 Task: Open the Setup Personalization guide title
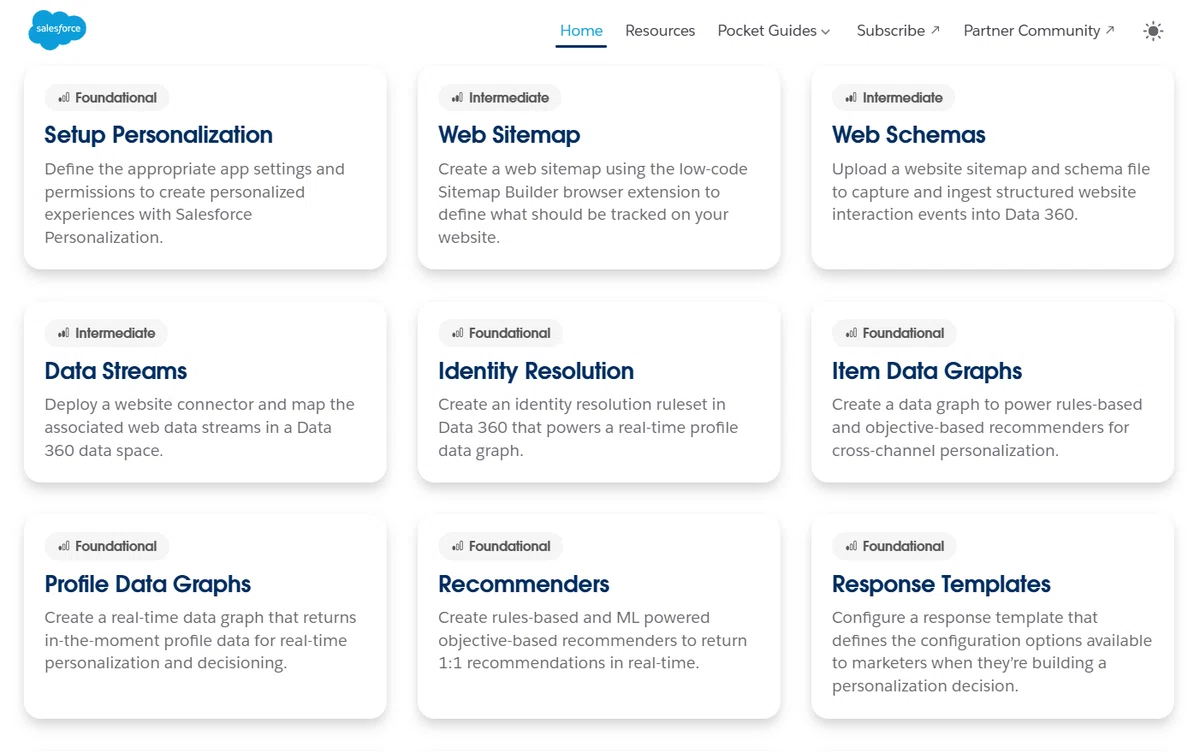[x=158, y=135]
